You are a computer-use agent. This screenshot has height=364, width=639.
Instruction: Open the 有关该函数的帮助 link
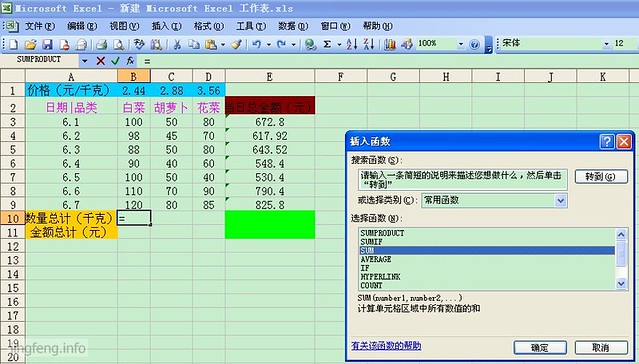tap(386, 346)
